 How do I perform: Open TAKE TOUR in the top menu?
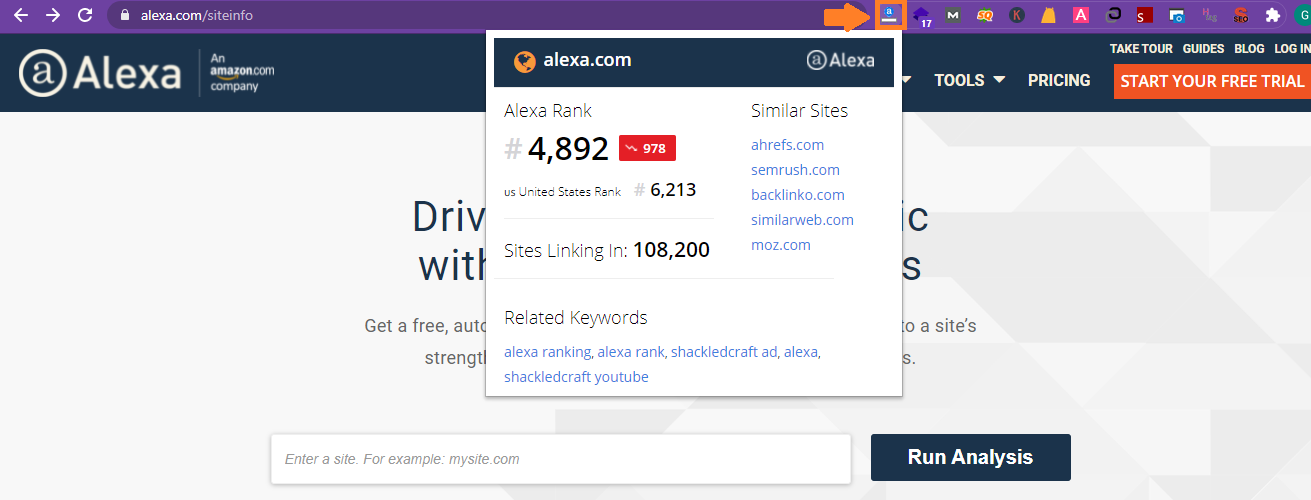click(x=1140, y=49)
